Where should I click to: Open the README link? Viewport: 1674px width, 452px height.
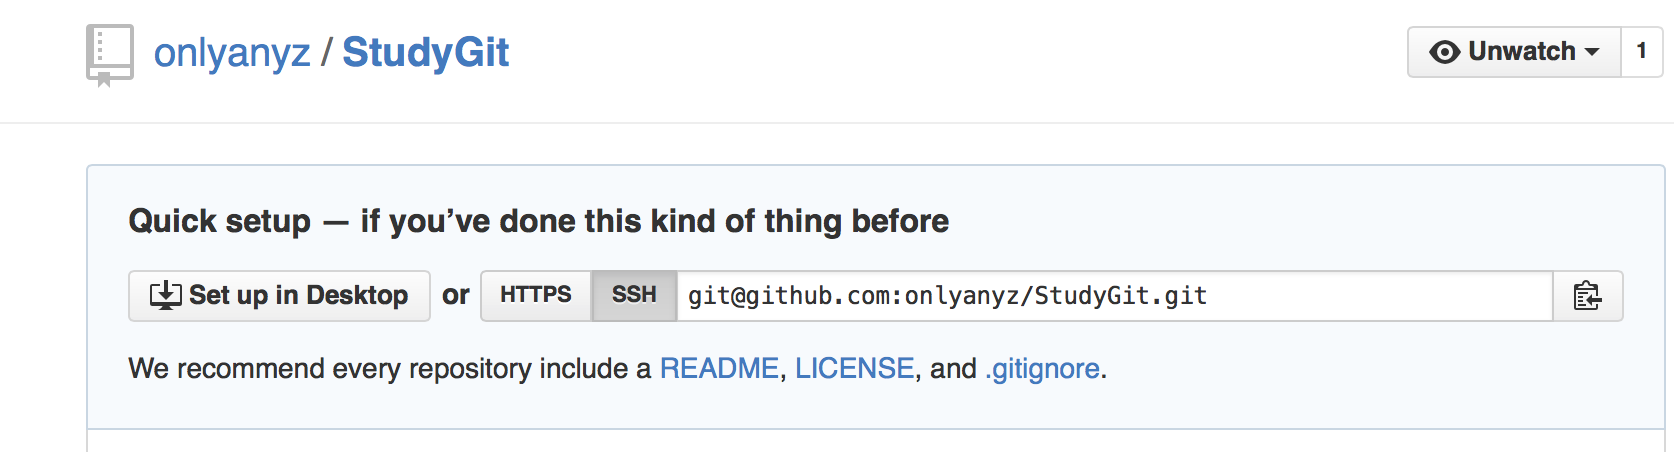pyautogui.click(x=719, y=369)
